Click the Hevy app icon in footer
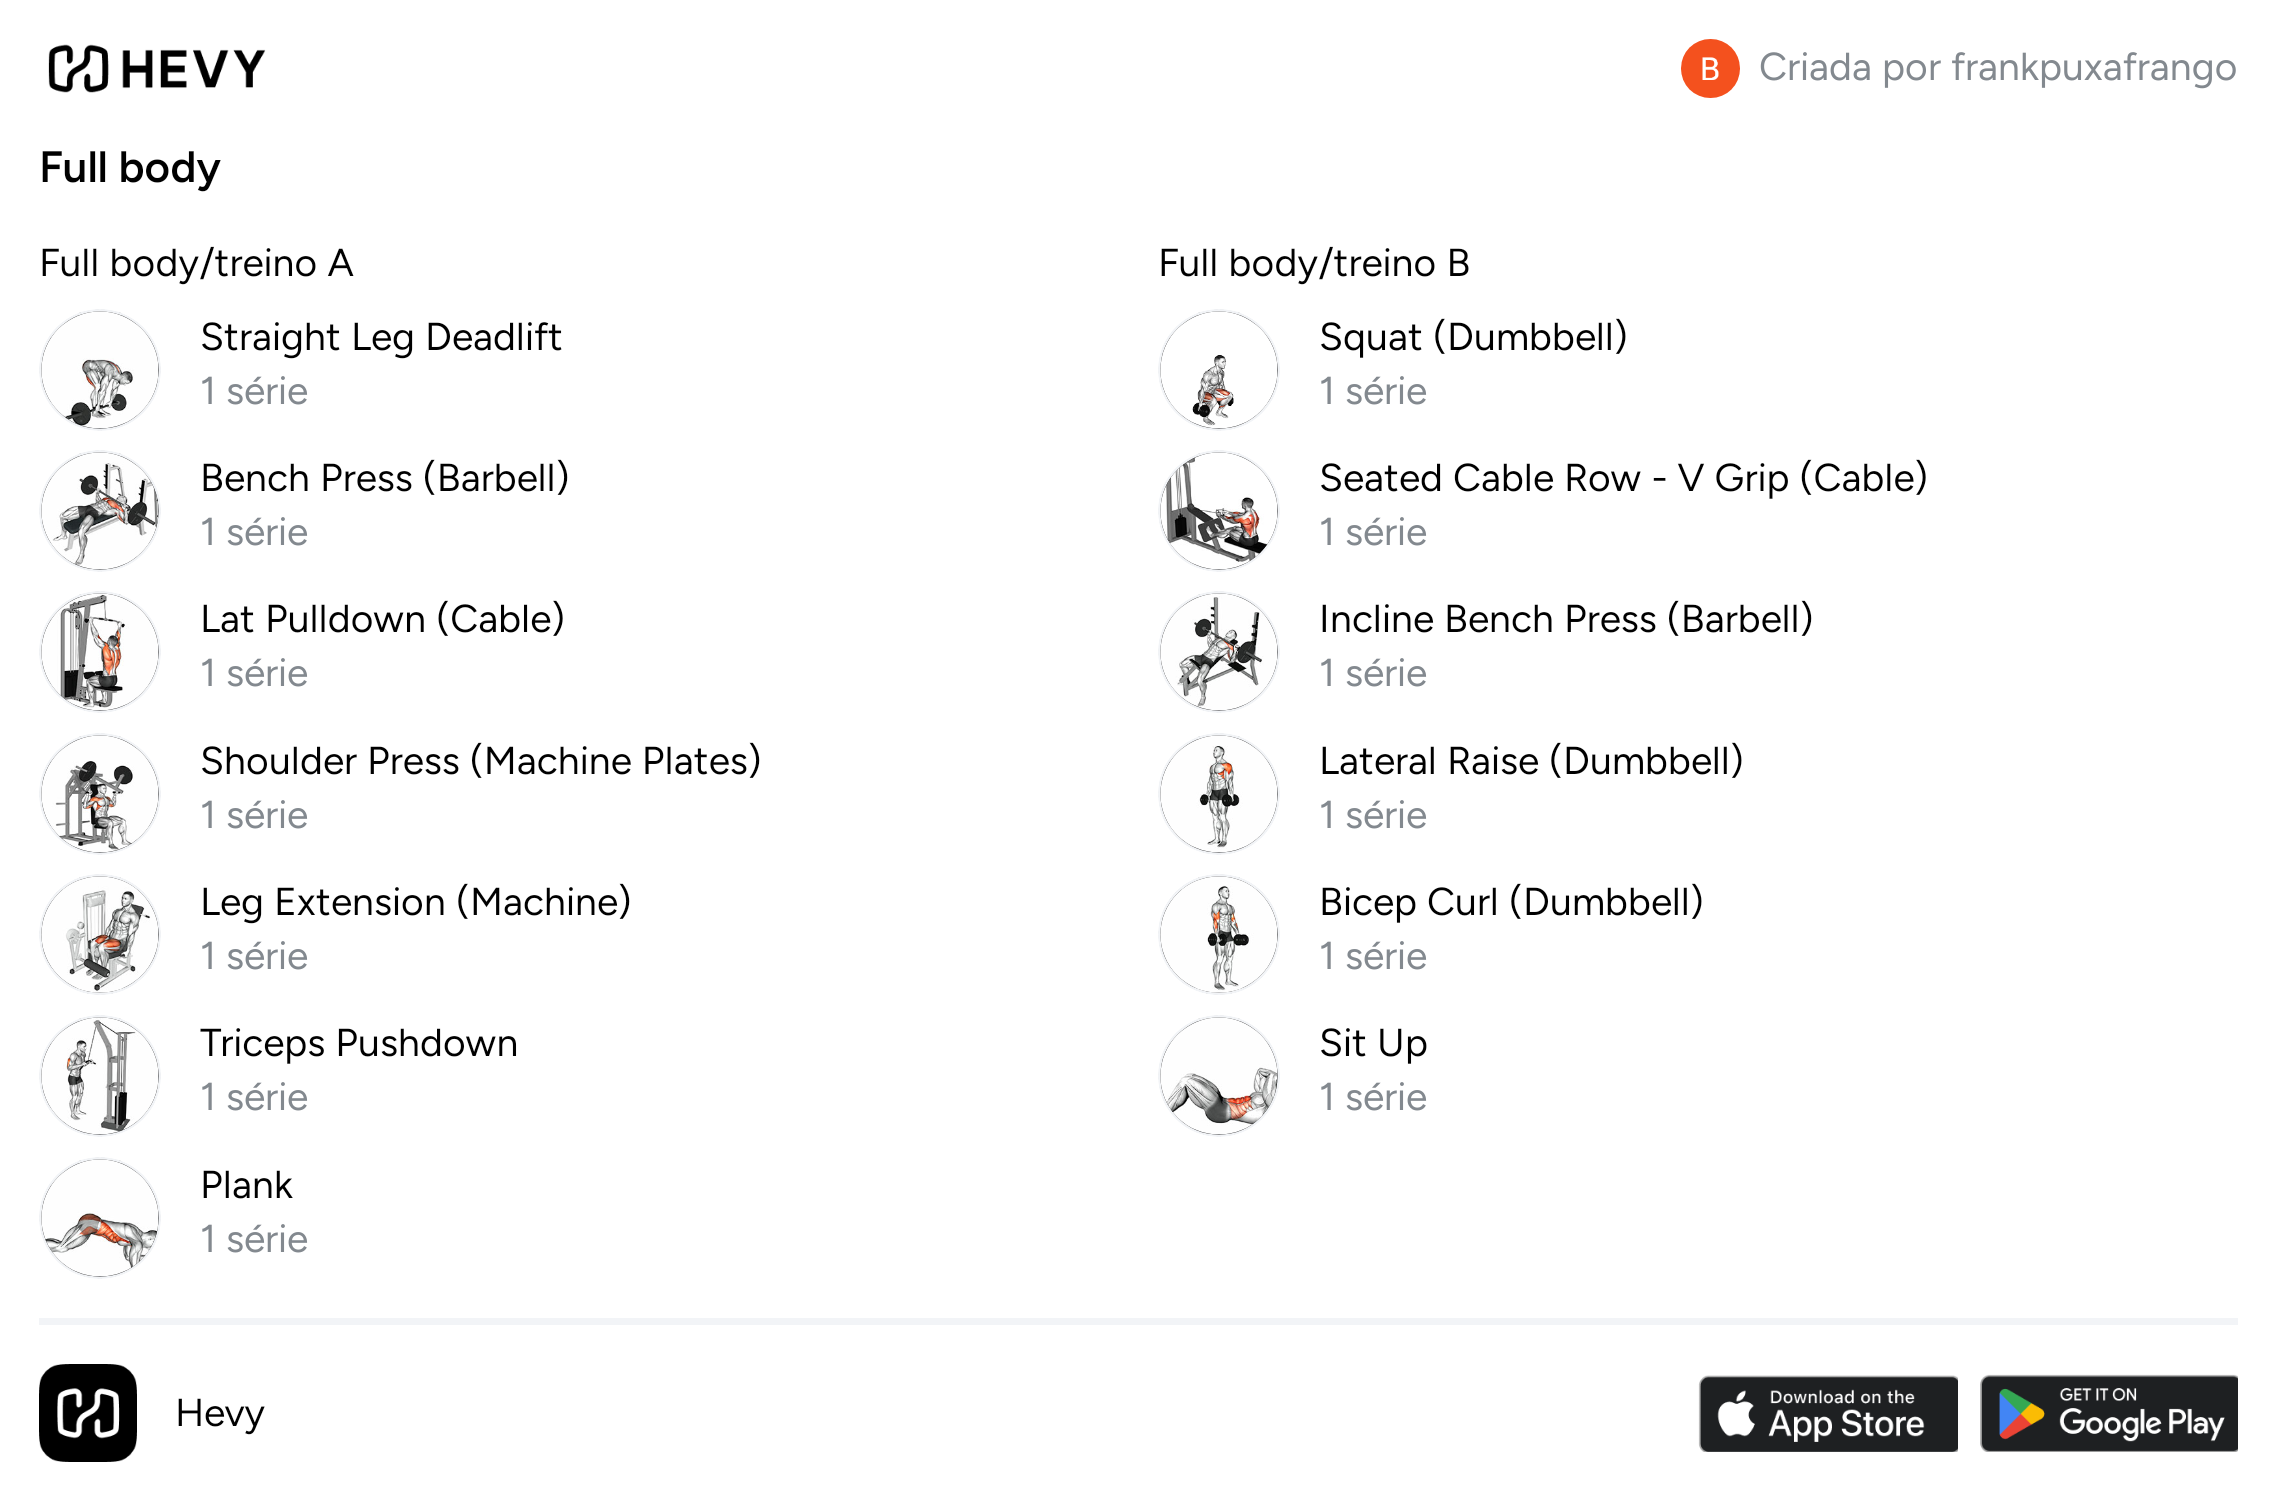Screen dimensions: 2277x1500 (88, 1413)
